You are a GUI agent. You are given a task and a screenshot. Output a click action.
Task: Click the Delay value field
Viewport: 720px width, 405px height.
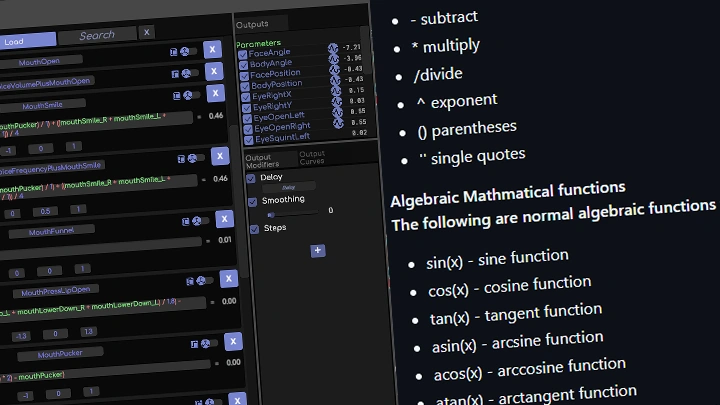coord(289,187)
